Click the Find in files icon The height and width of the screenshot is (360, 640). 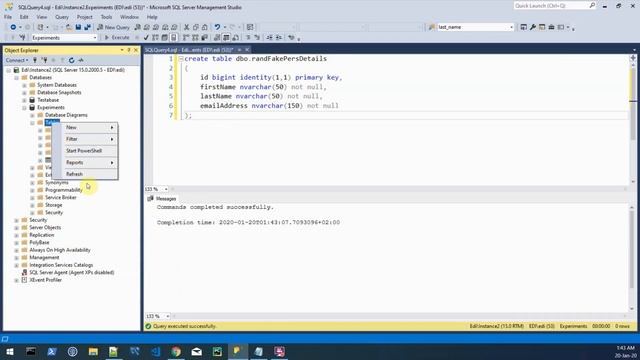pyautogui.click(x=432, y=27)
